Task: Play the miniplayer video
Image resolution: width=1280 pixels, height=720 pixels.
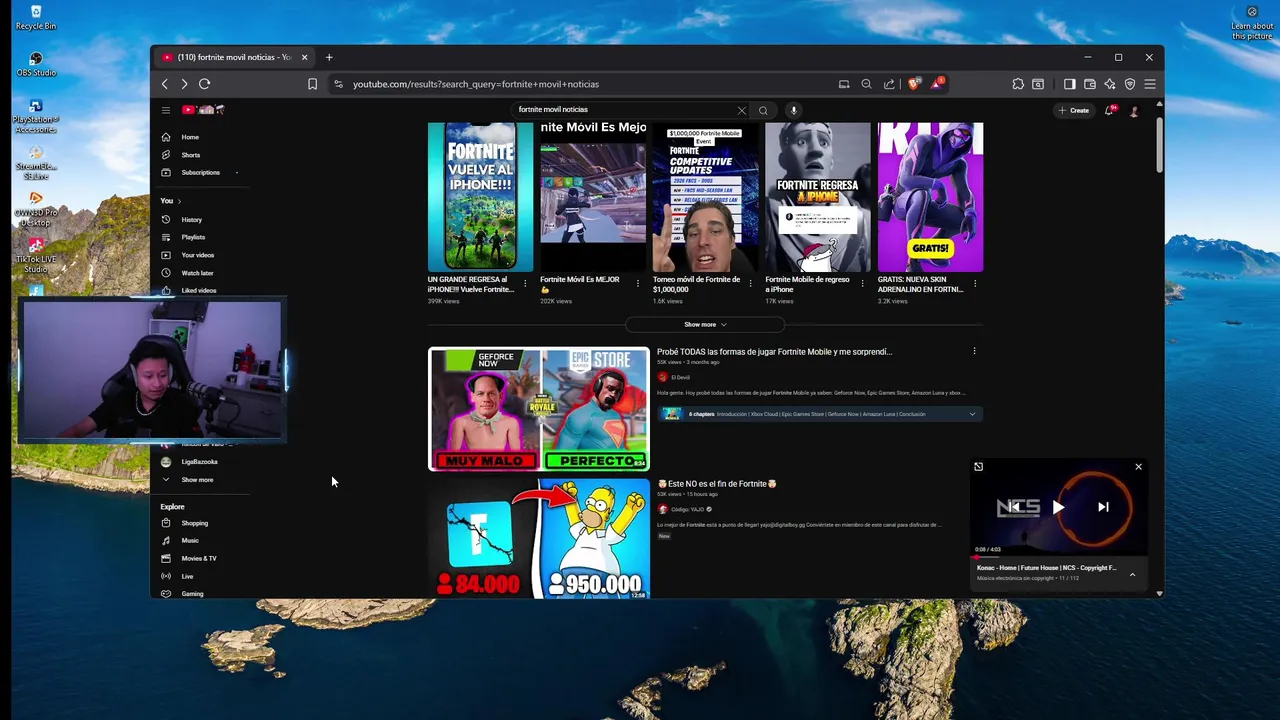Action: pos(1058,507)
